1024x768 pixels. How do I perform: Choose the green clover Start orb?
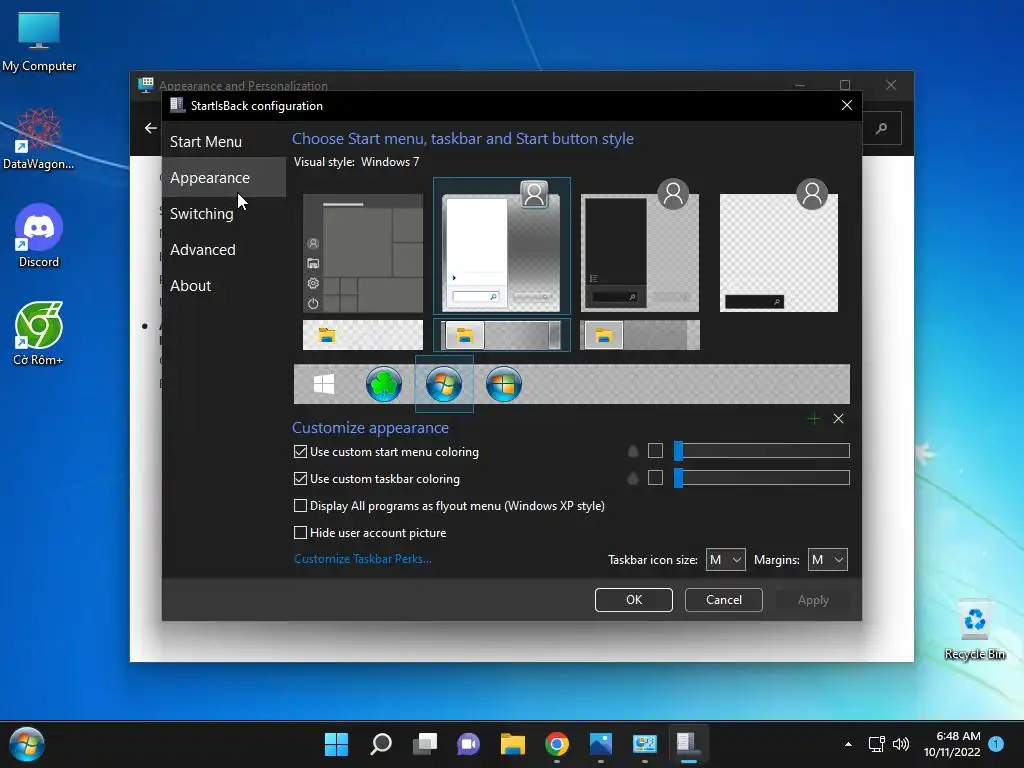[384, 384]
